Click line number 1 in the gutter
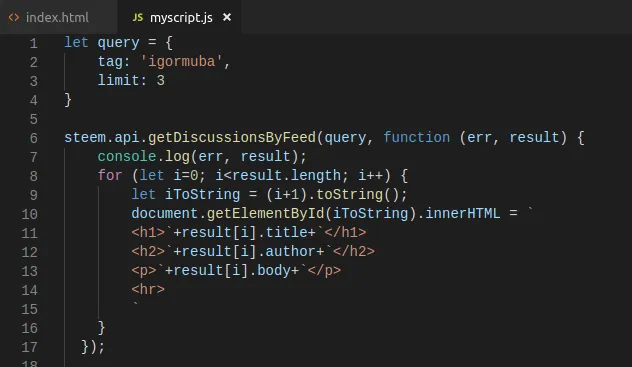This screenshot has width=632, height=367. 33,44
